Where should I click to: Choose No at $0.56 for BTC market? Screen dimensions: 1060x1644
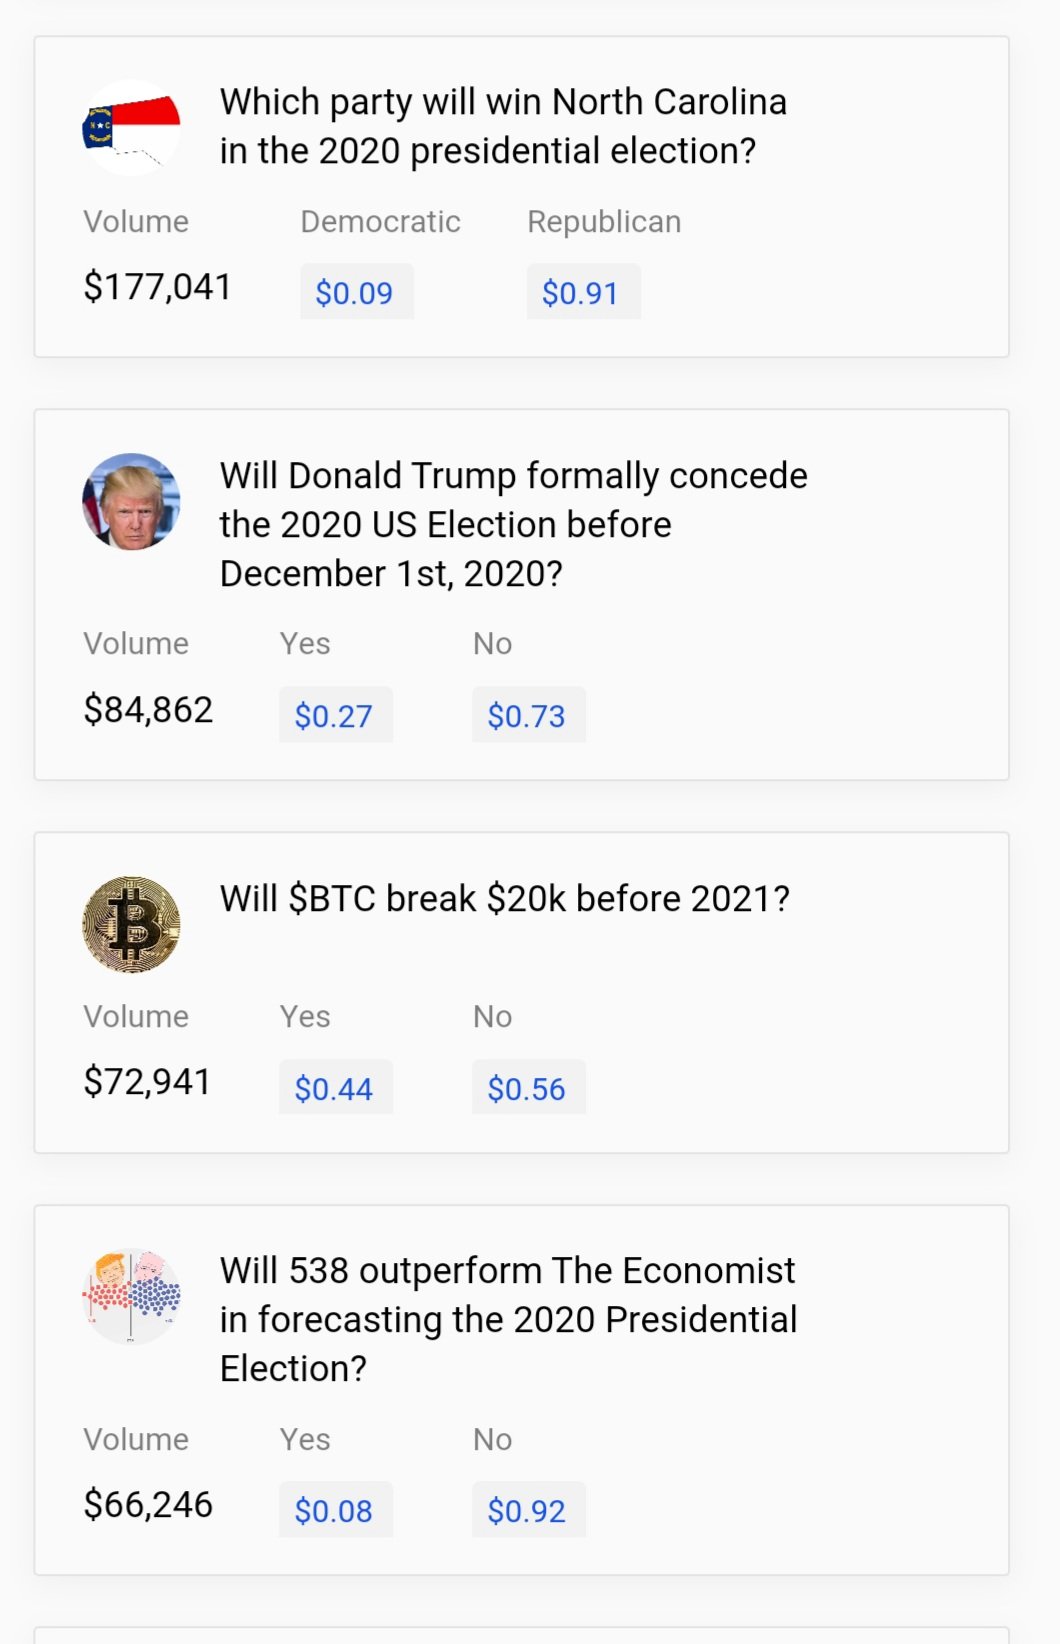(x=528, y=1088)
